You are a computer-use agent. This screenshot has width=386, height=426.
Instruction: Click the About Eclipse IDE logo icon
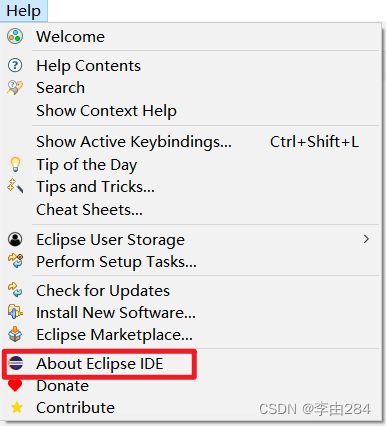tap(16, 363)
